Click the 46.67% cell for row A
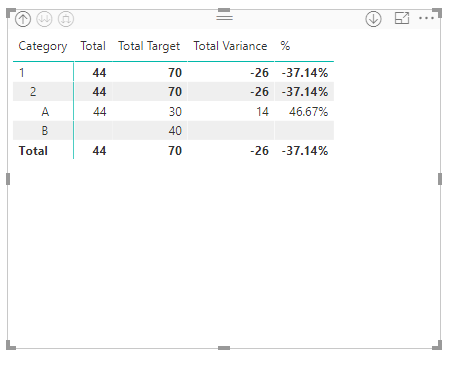This screenshot has width=452, height=365. [x=308, y=111]
